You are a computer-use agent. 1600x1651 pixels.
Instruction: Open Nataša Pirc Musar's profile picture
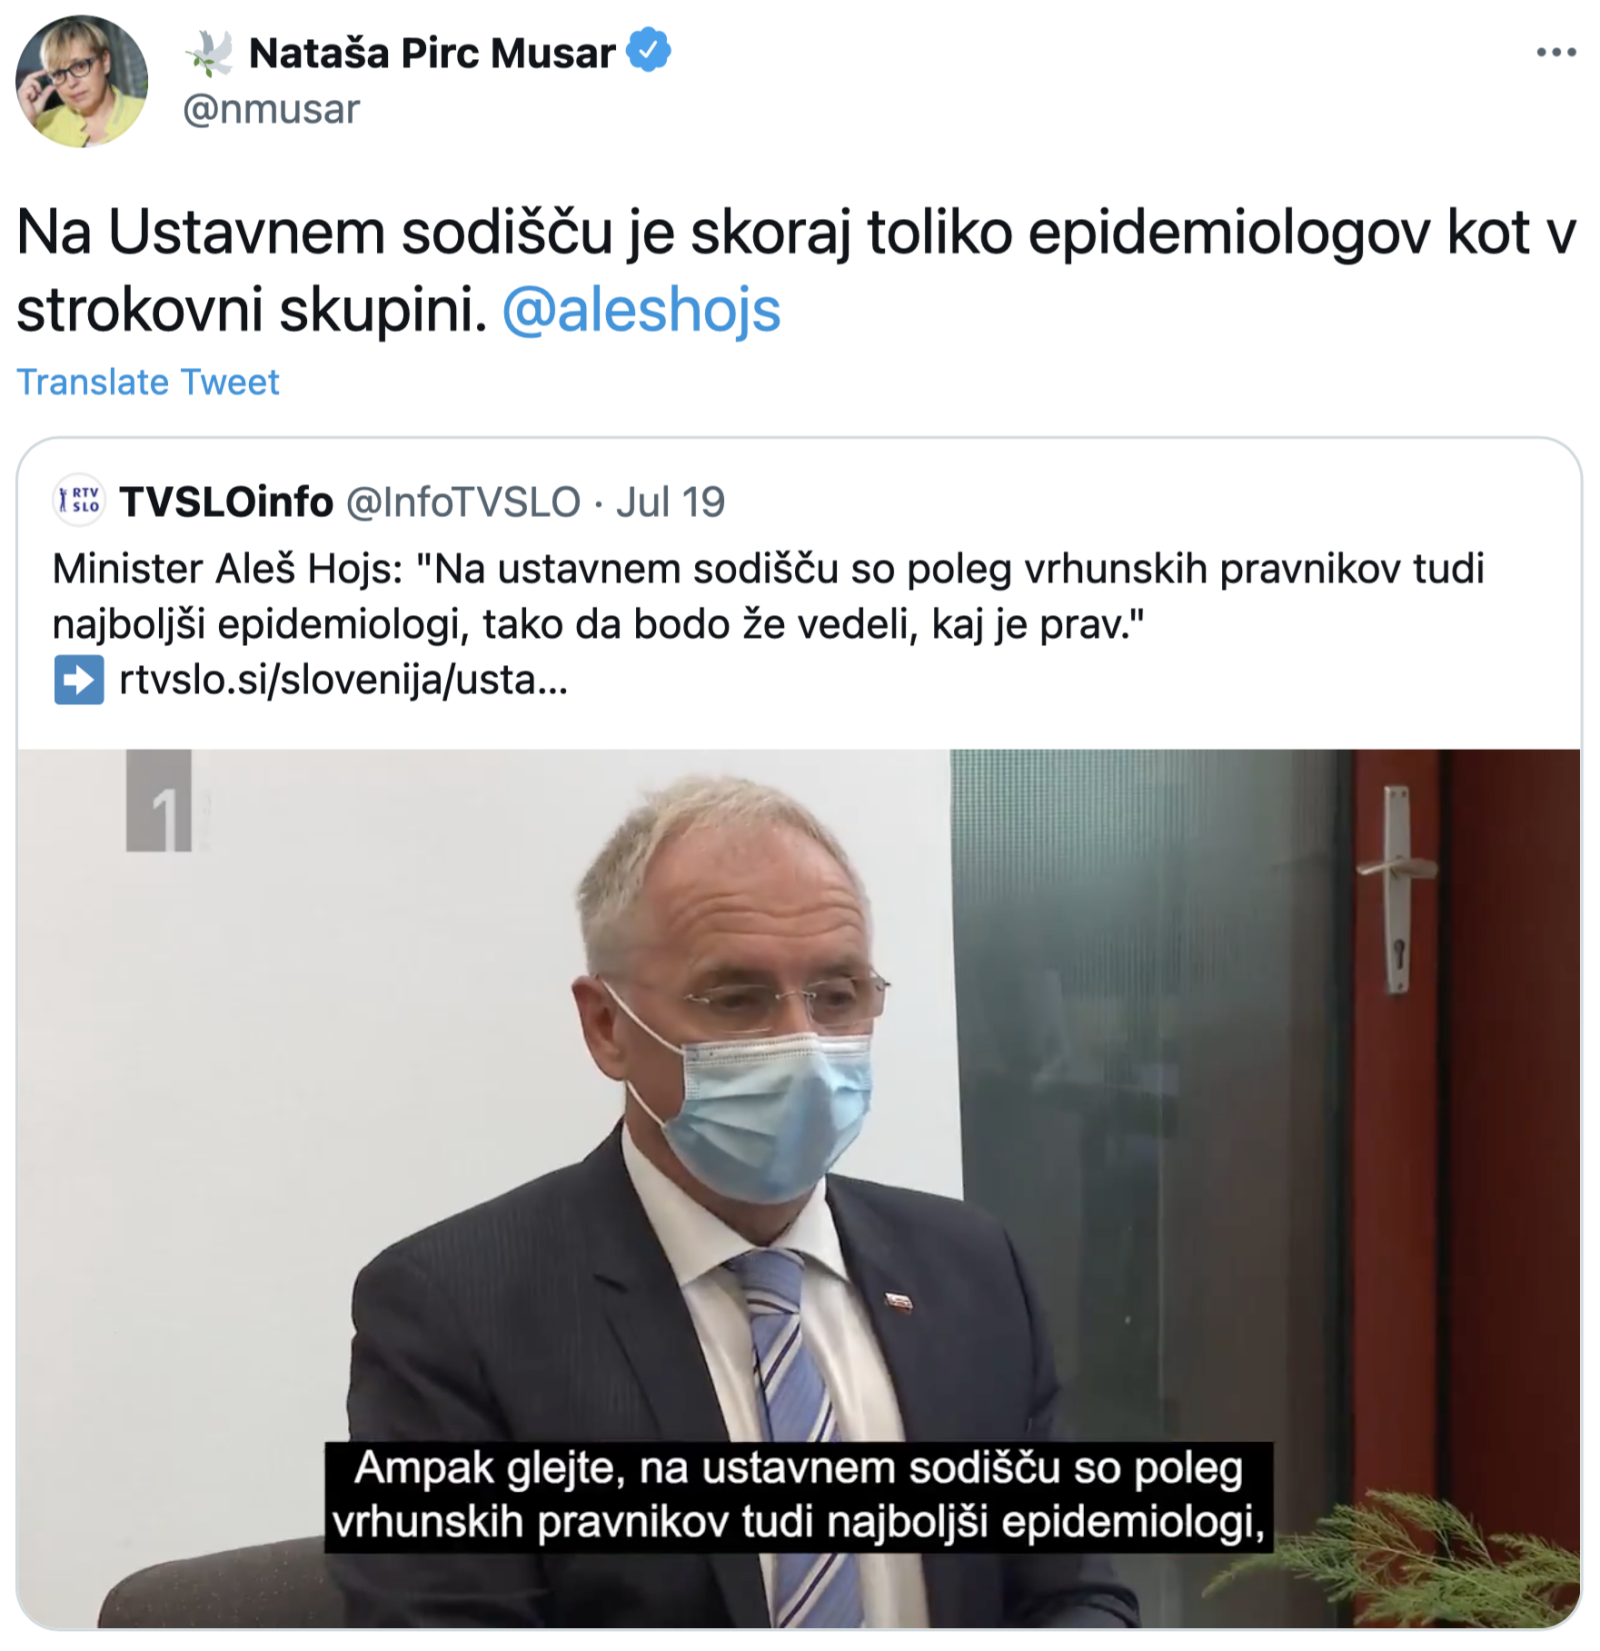(82, 82)
